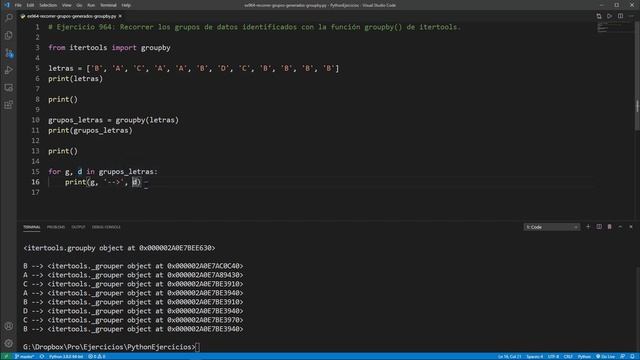
Task: Change CRLF end of line sequence
Action: (x=568, y=356)
